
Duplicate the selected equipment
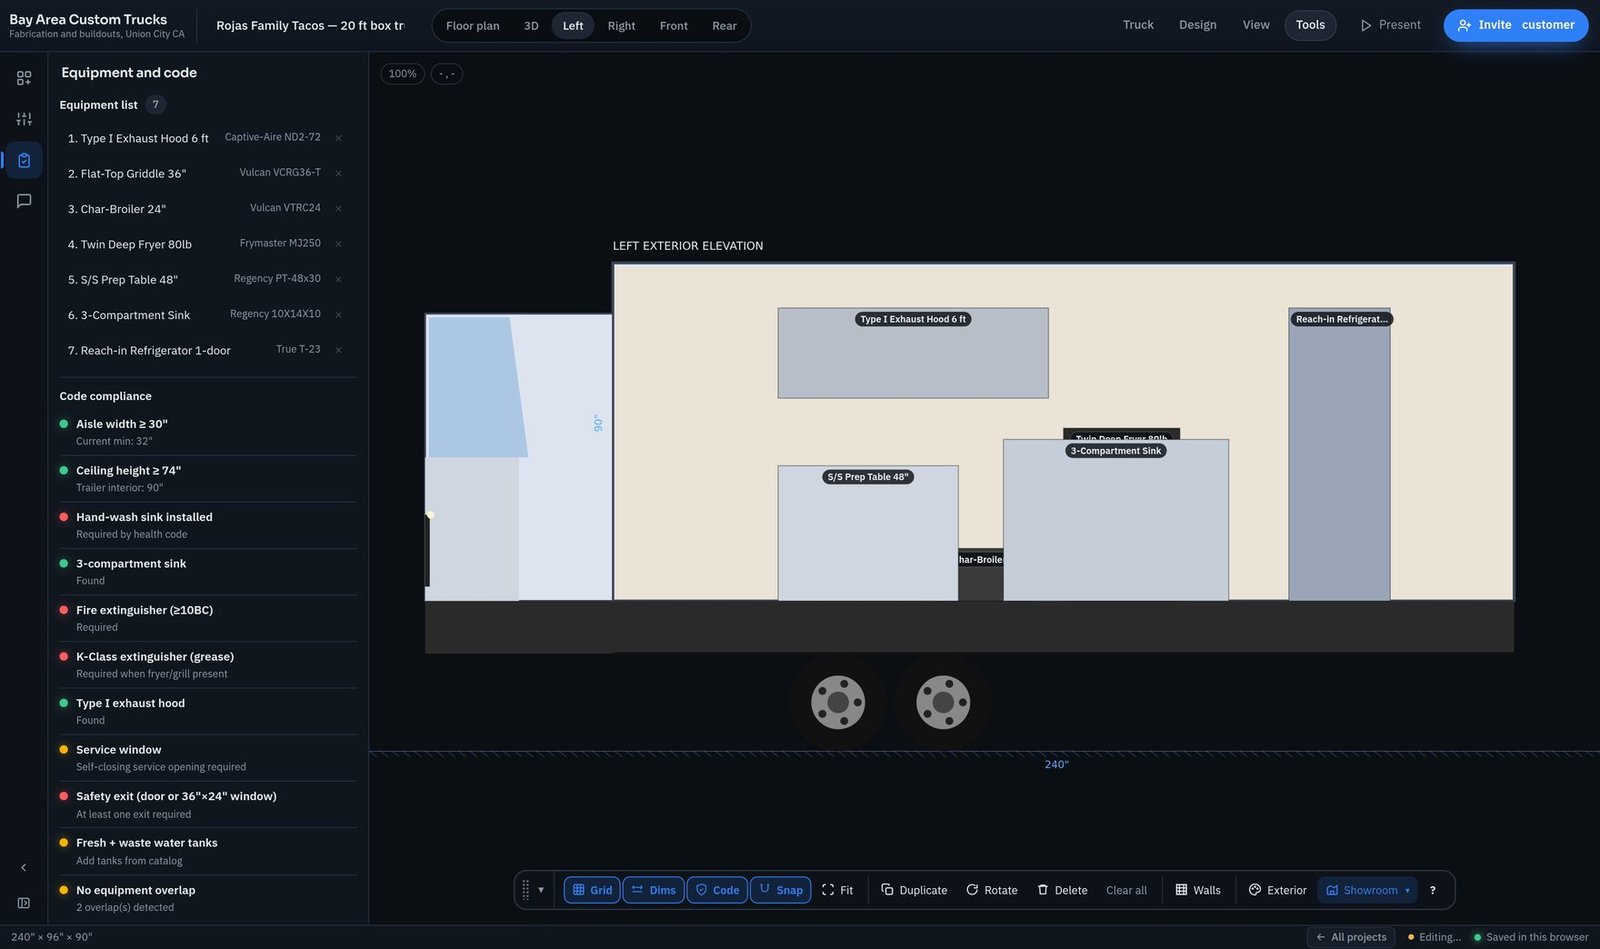pos(914,890)
